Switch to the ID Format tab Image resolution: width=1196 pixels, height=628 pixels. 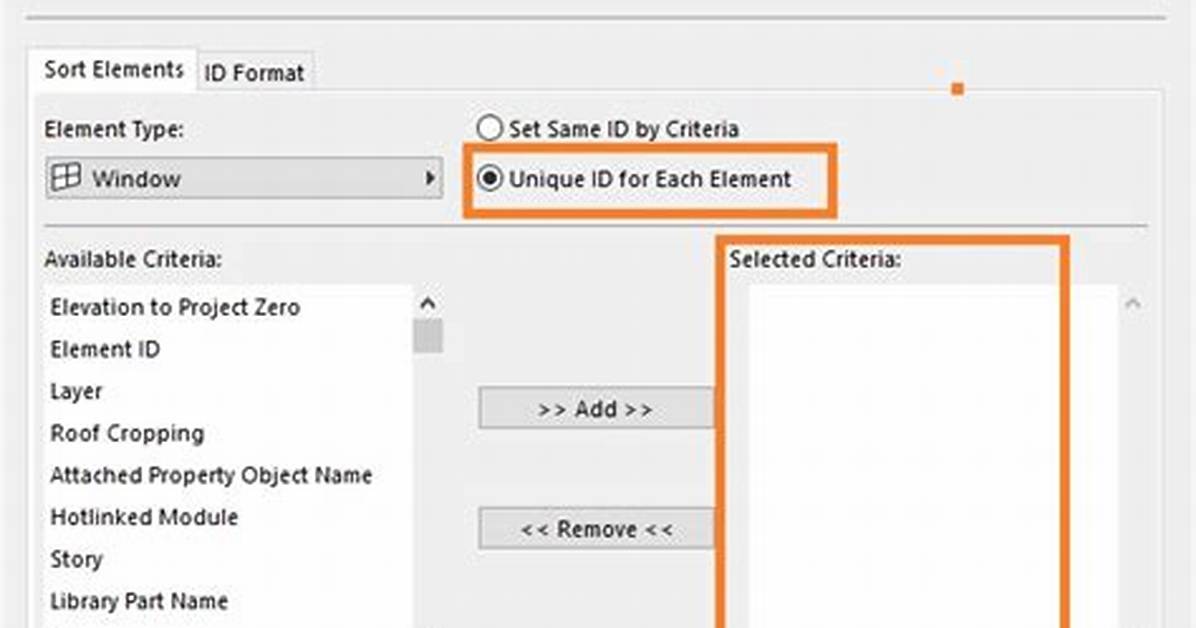coord(254,72)
